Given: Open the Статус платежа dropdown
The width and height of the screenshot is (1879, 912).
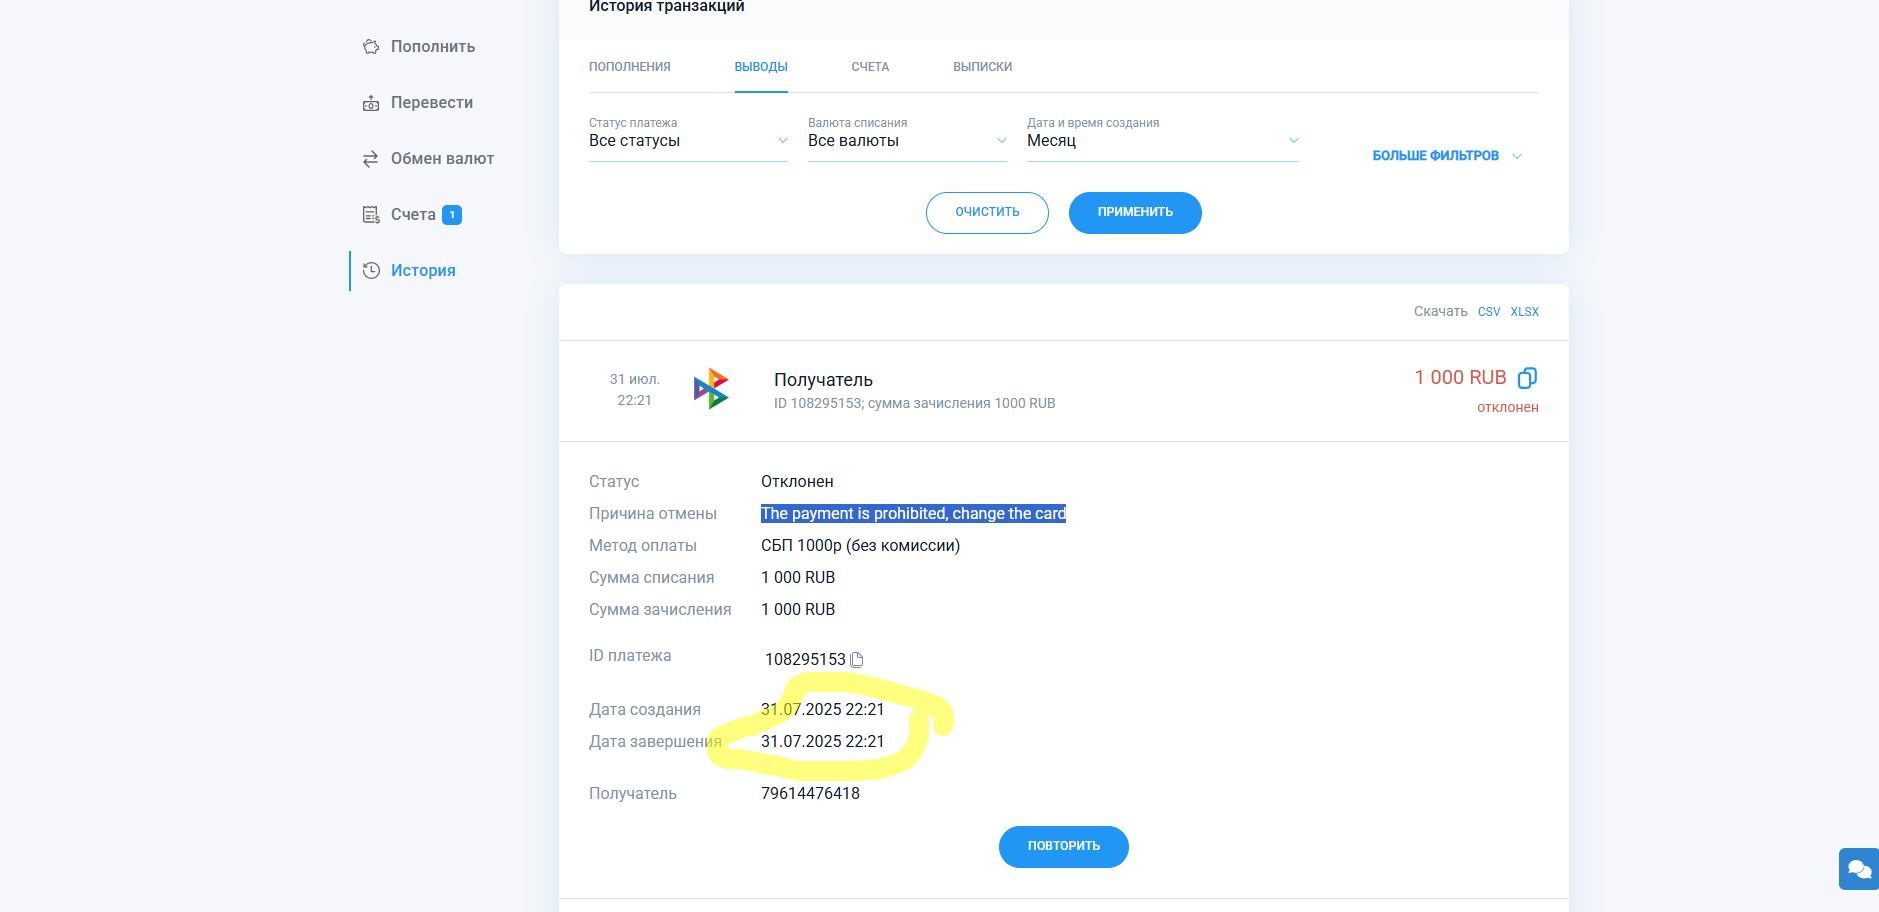Looking at the screenshot, I should tap(688, 141).
